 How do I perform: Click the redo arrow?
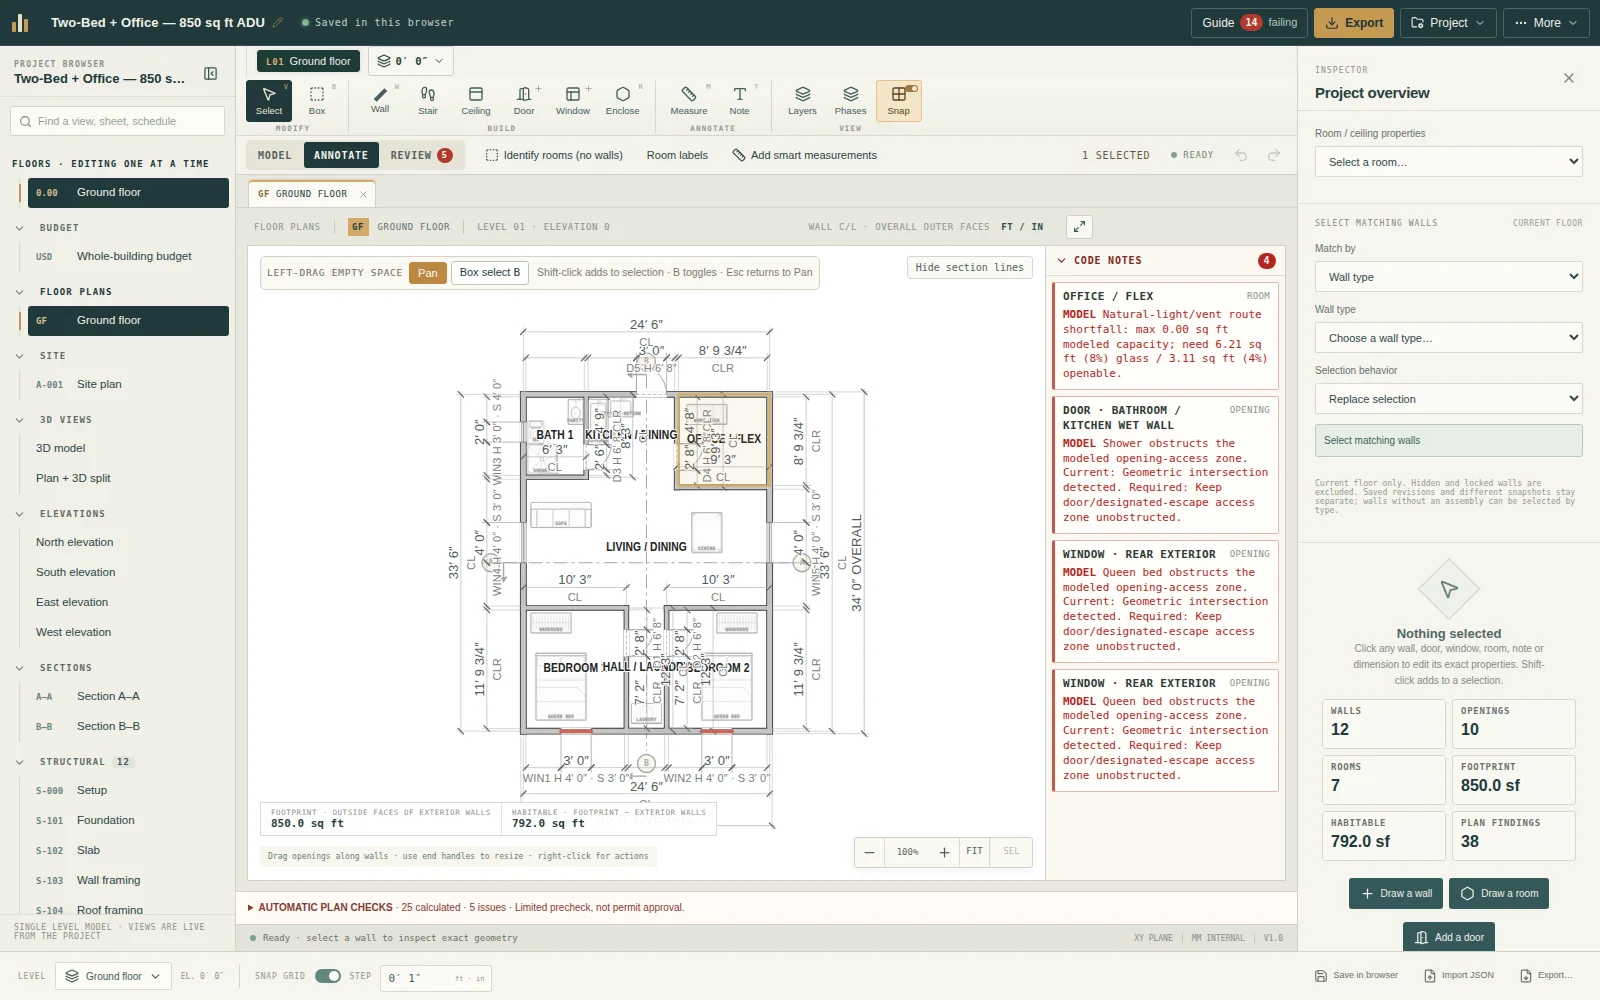pyautogui.click(x=1274, y=155)
